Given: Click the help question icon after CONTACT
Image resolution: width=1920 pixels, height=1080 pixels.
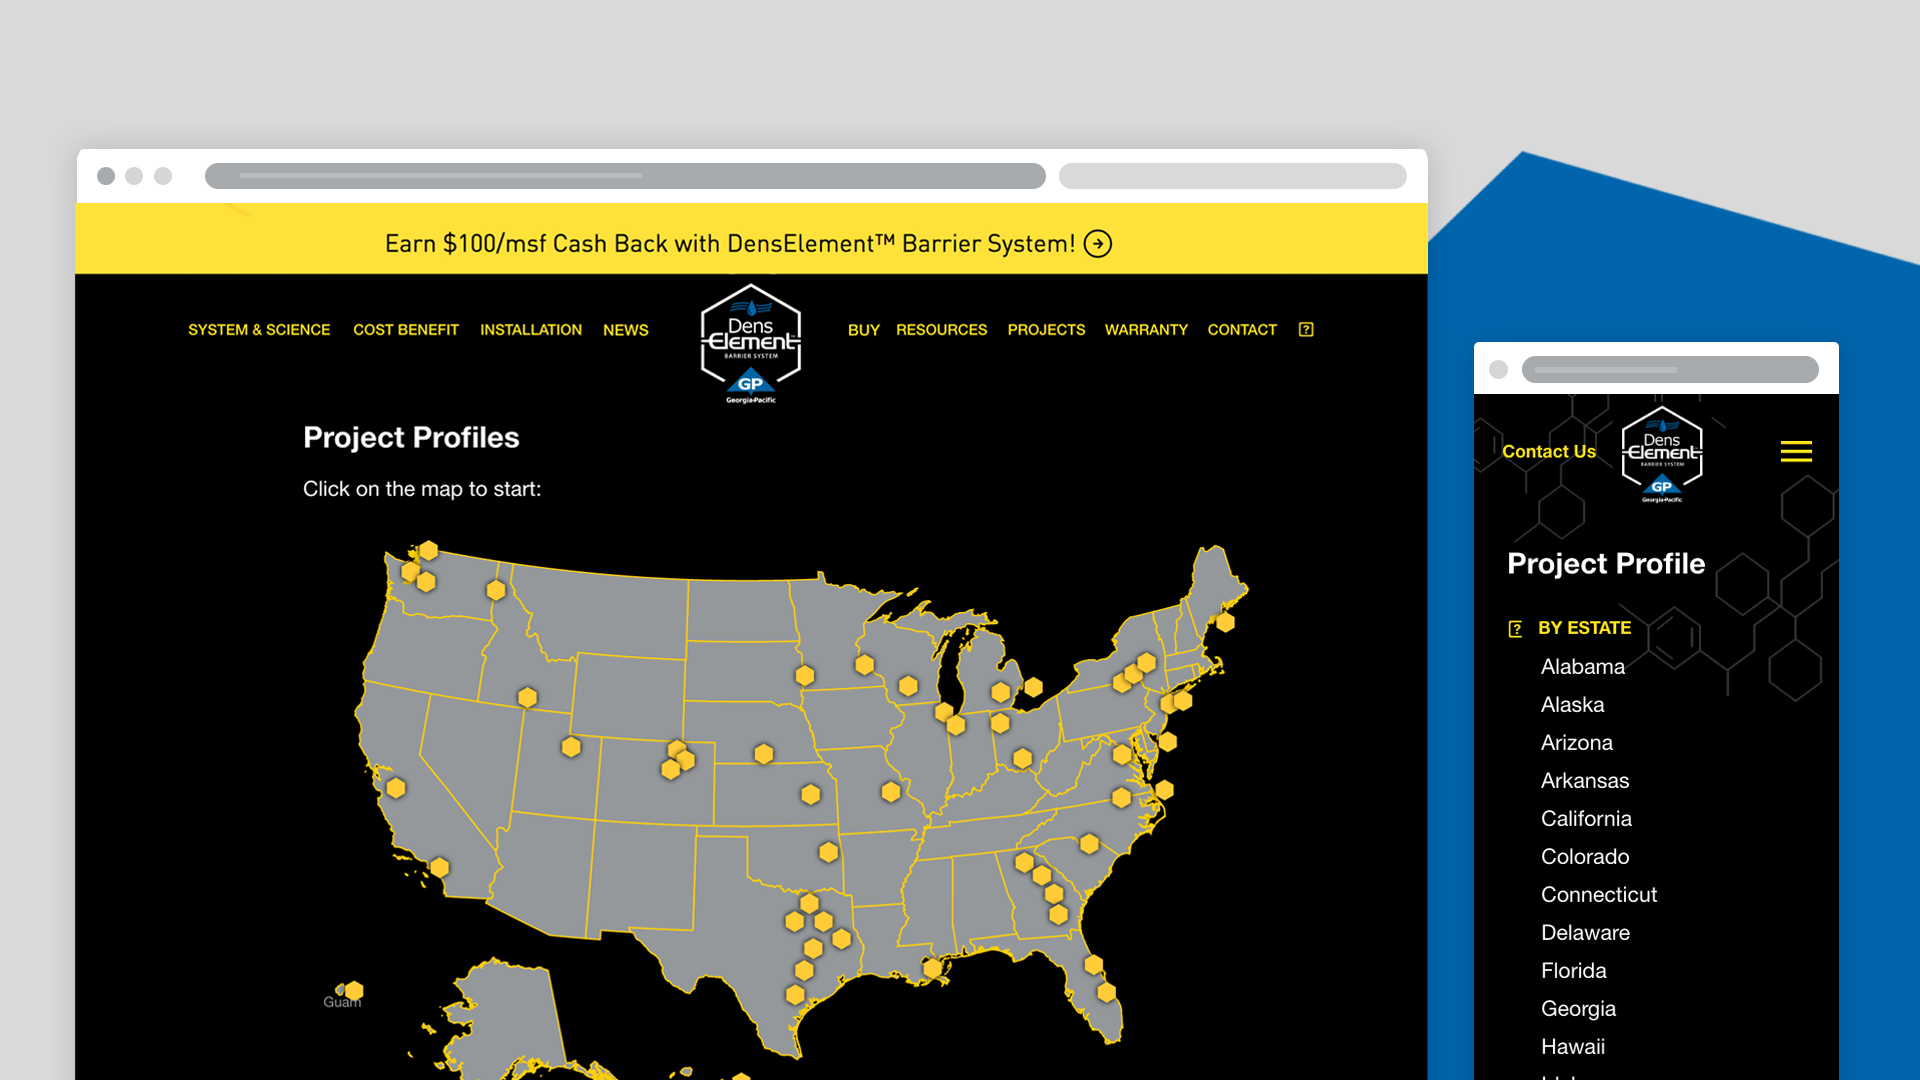Looking at the screenshot, I should [x=1306, y=330].
